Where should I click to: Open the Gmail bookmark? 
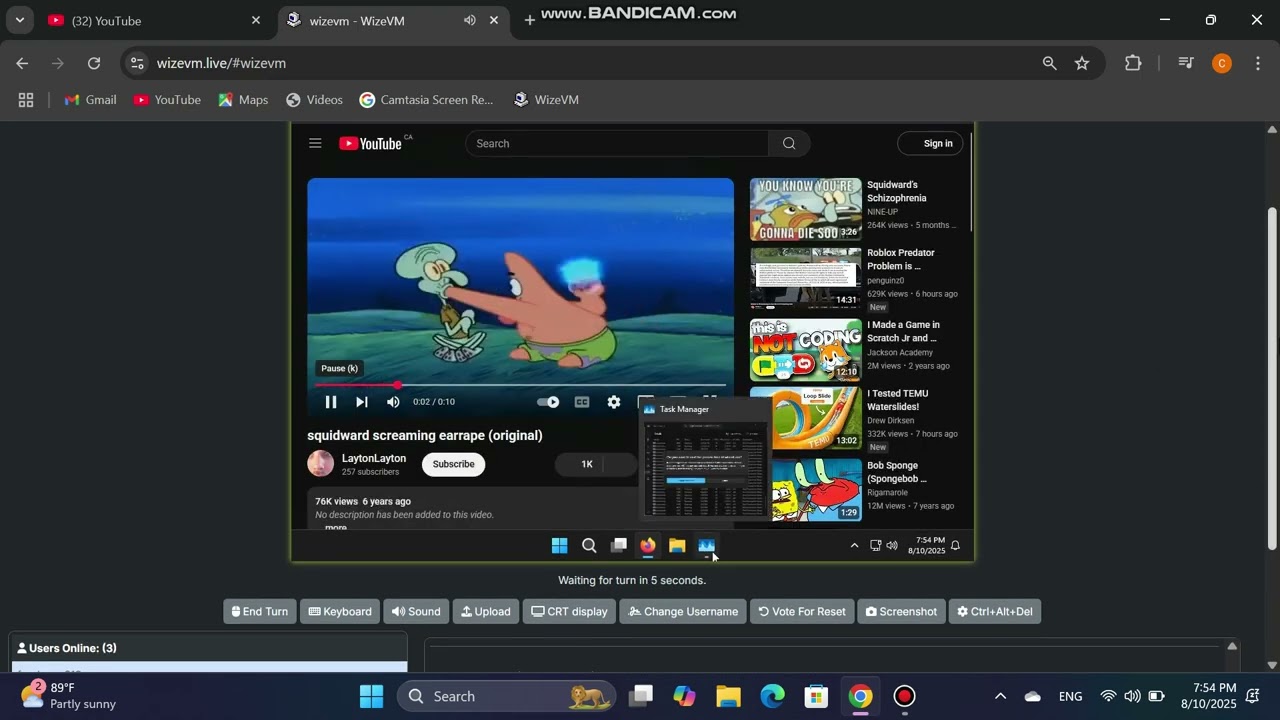tap(91, 100)
